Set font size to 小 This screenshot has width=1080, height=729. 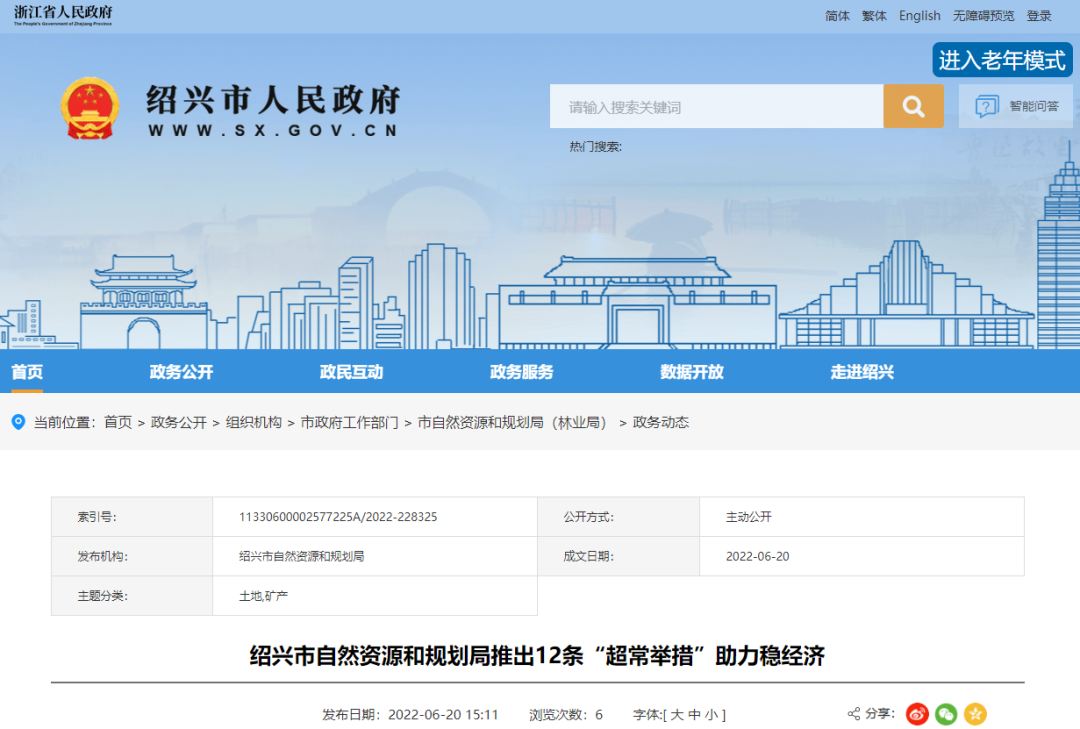[711, 715]
